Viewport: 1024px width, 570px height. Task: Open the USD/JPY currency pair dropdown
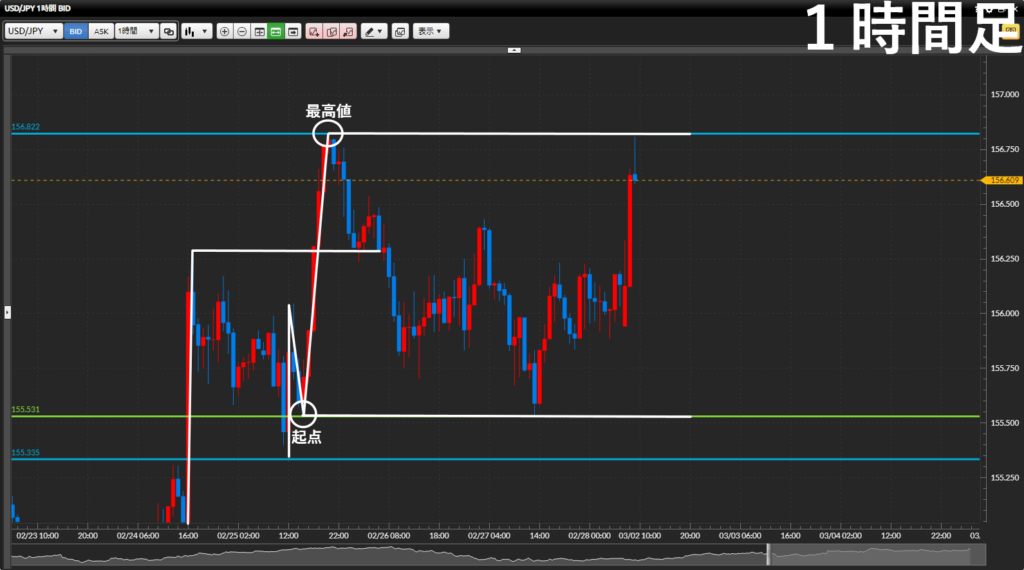click(x=33, y=31)
